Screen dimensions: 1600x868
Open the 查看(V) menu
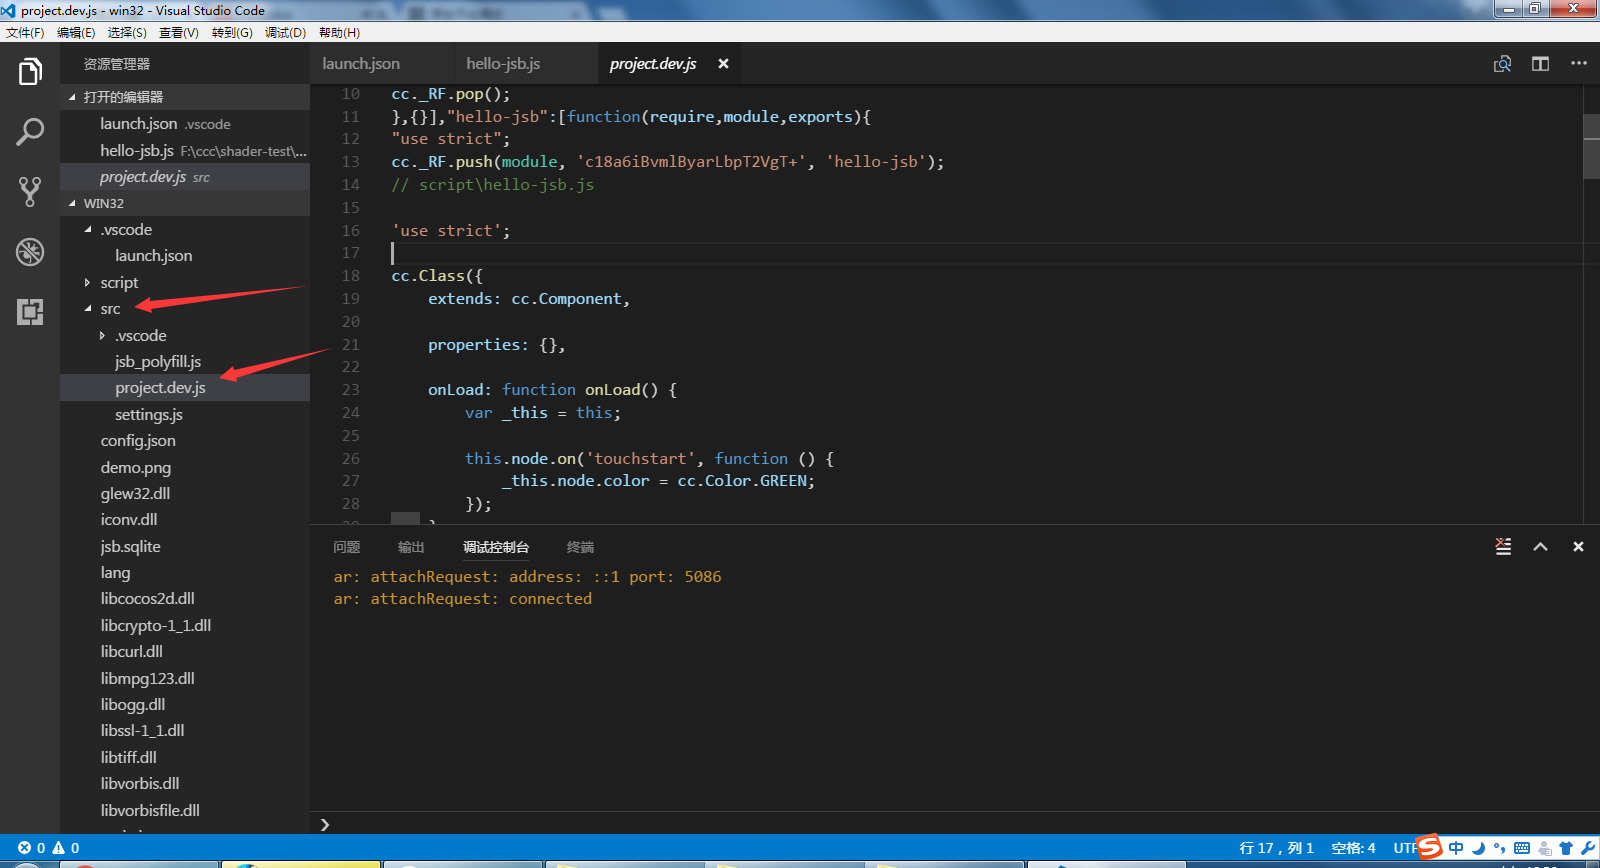[179, 33]
